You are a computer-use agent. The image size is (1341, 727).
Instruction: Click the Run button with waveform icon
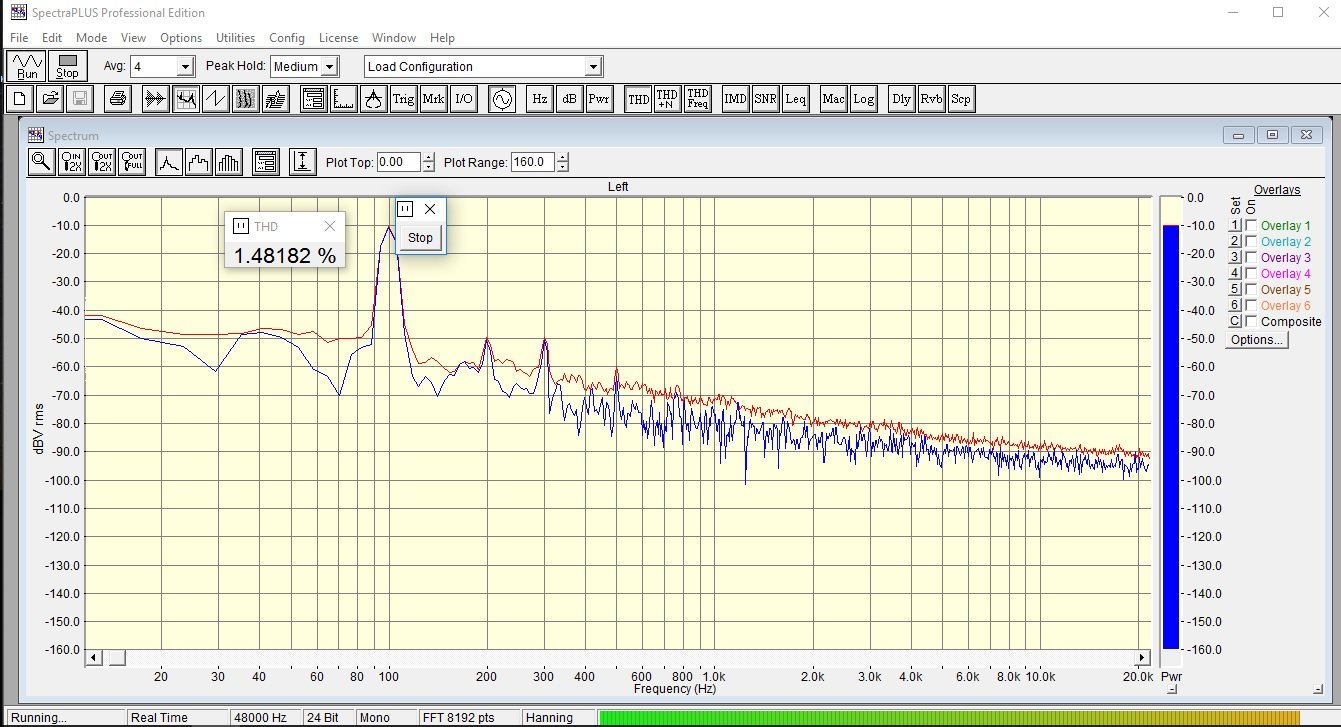27,66
